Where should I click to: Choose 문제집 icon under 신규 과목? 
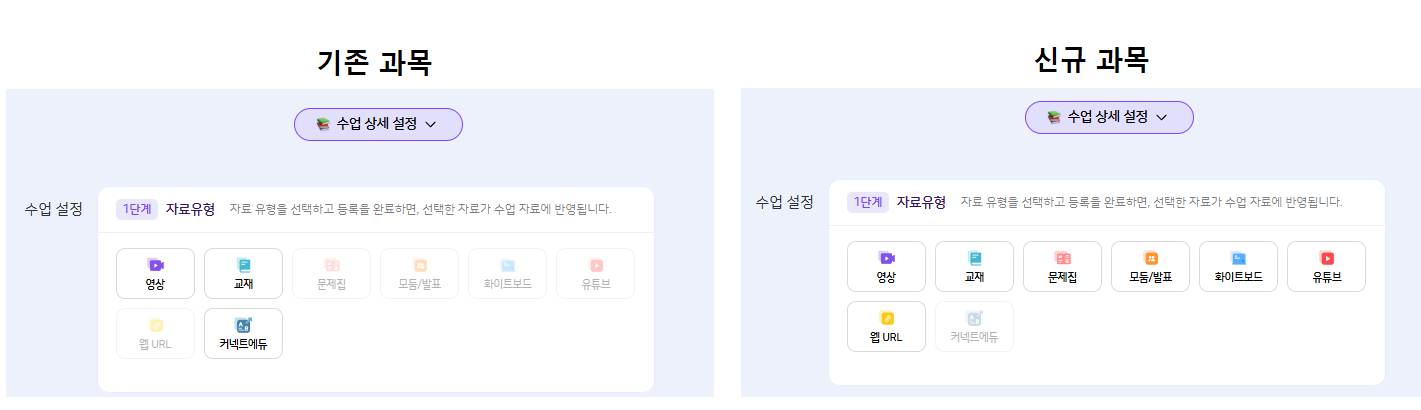(1062, 266)
